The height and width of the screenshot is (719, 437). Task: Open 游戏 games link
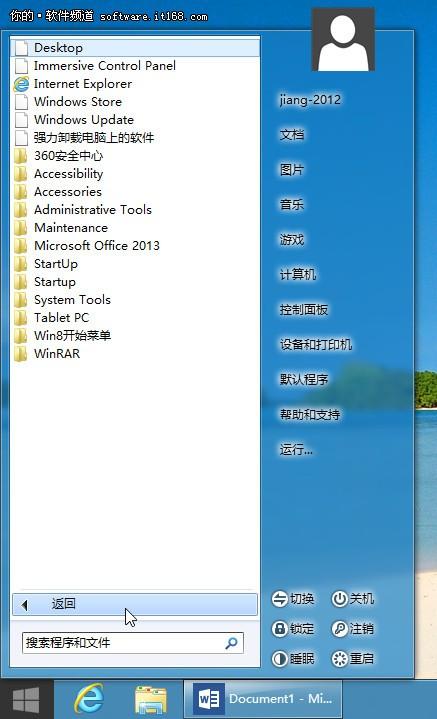pyautogui.click(x=292, y=239)
